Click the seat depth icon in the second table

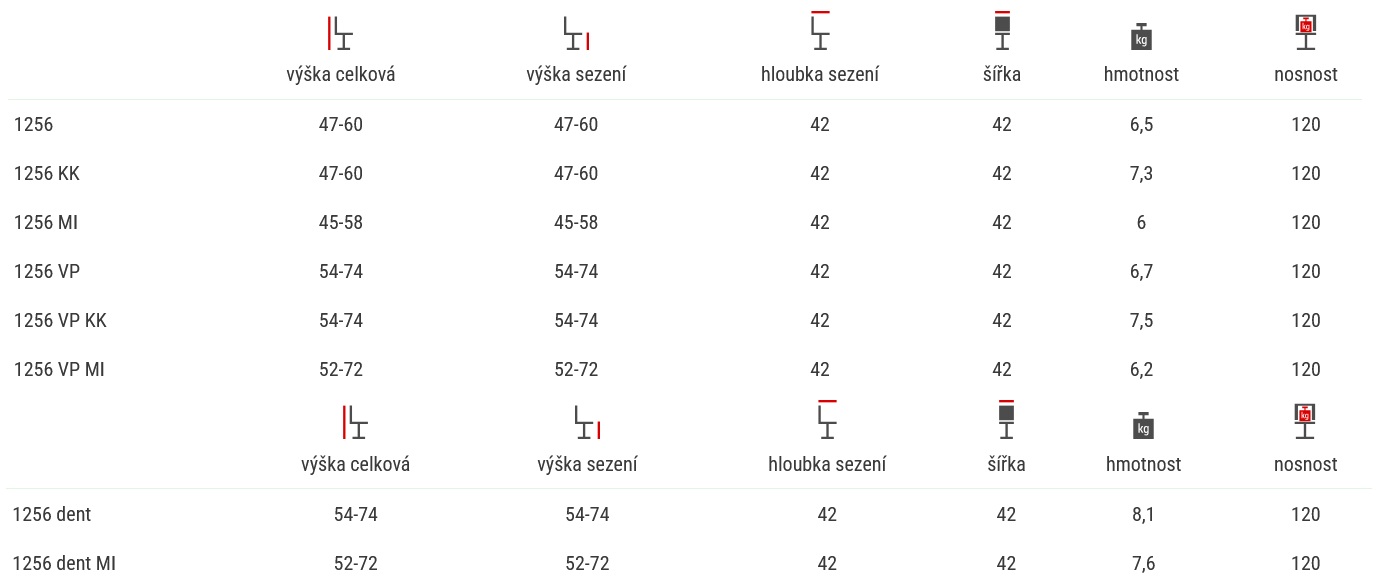(827, 419)
